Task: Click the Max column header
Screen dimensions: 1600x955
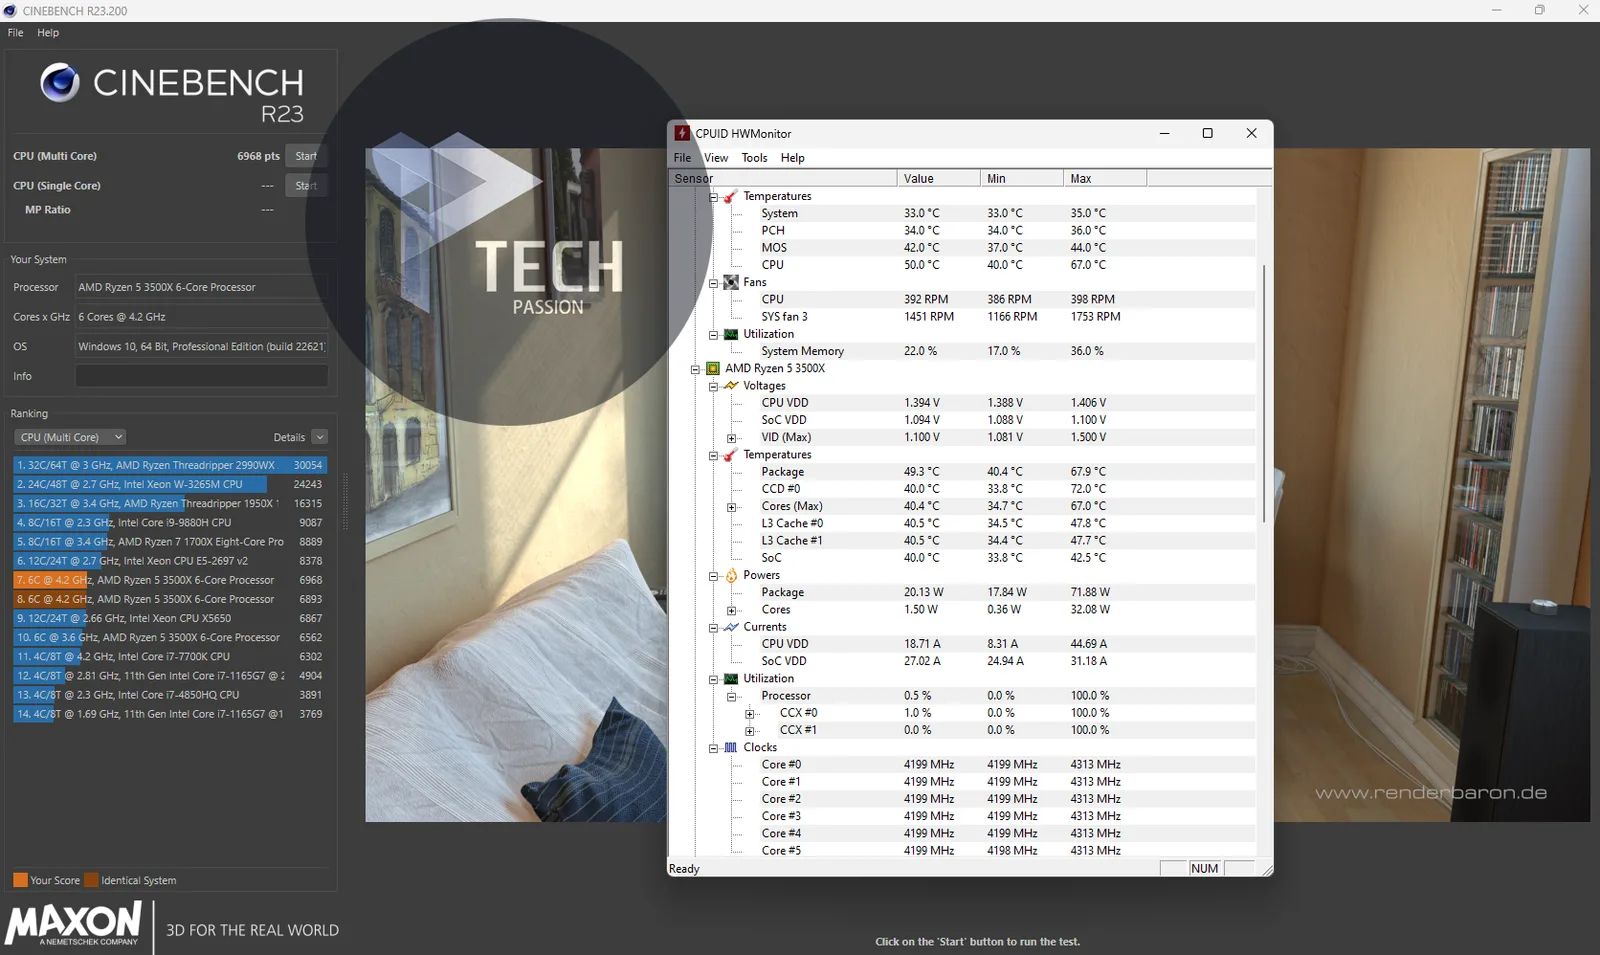Action: pyautogui.click(x=1105, y=178)
